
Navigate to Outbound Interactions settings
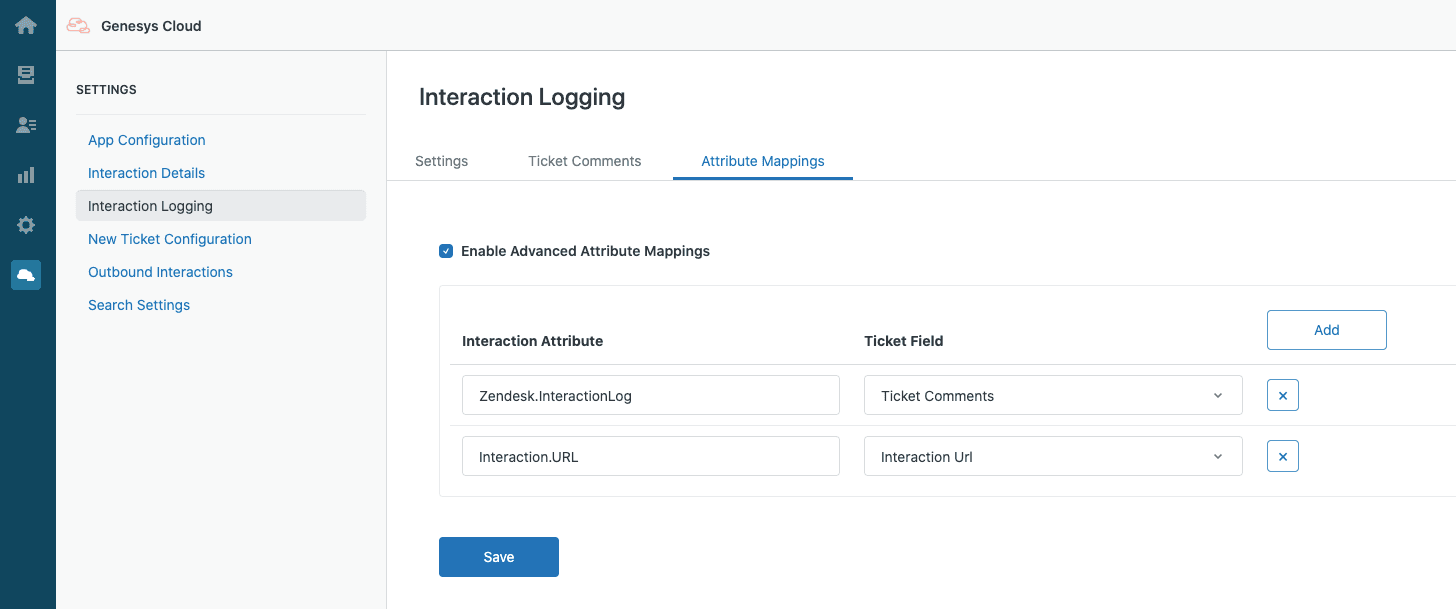(160, 271)
